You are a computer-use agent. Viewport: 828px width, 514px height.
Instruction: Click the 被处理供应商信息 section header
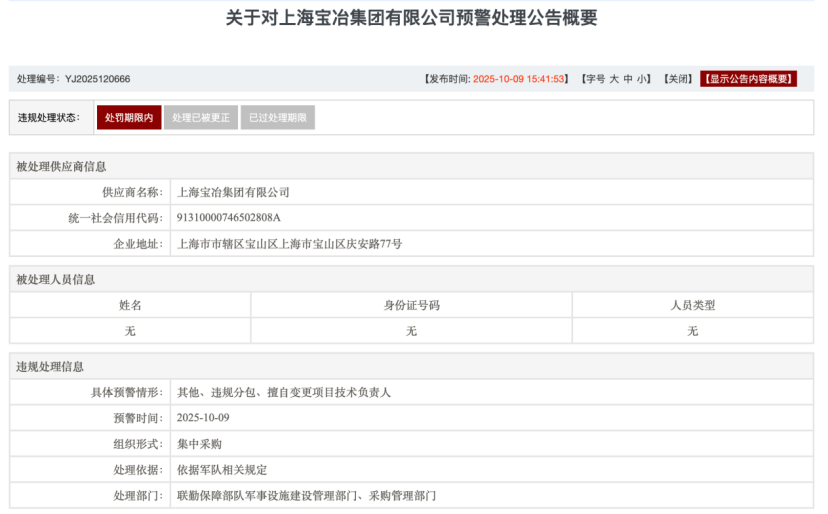click(61, 166)
